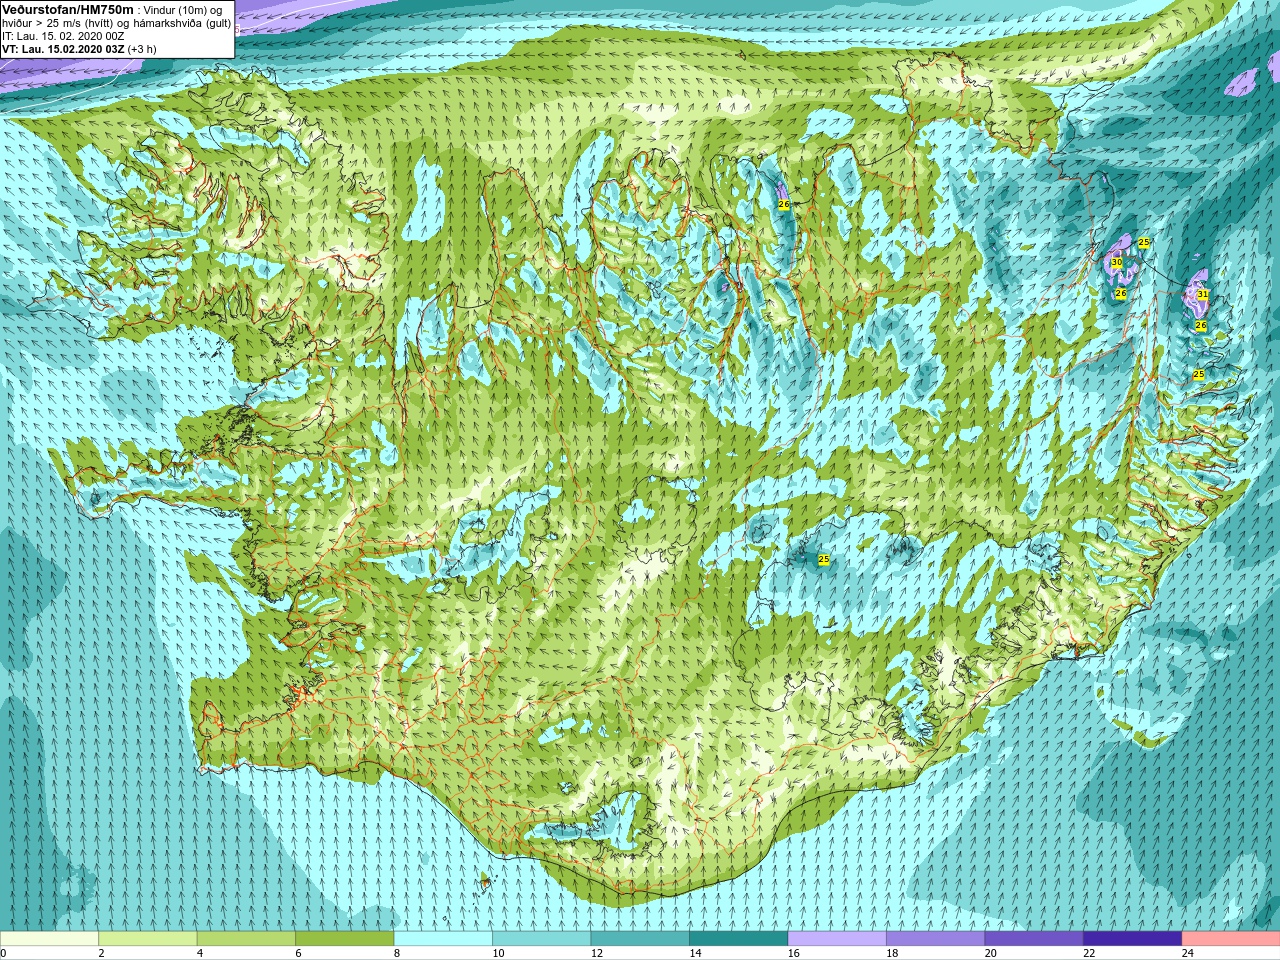The width and height of the screenshot is (1280, 960).
Task: Click the initial time 'IT: Lau. 15. 02. 2020 00Z'
Action: (63, 36)
